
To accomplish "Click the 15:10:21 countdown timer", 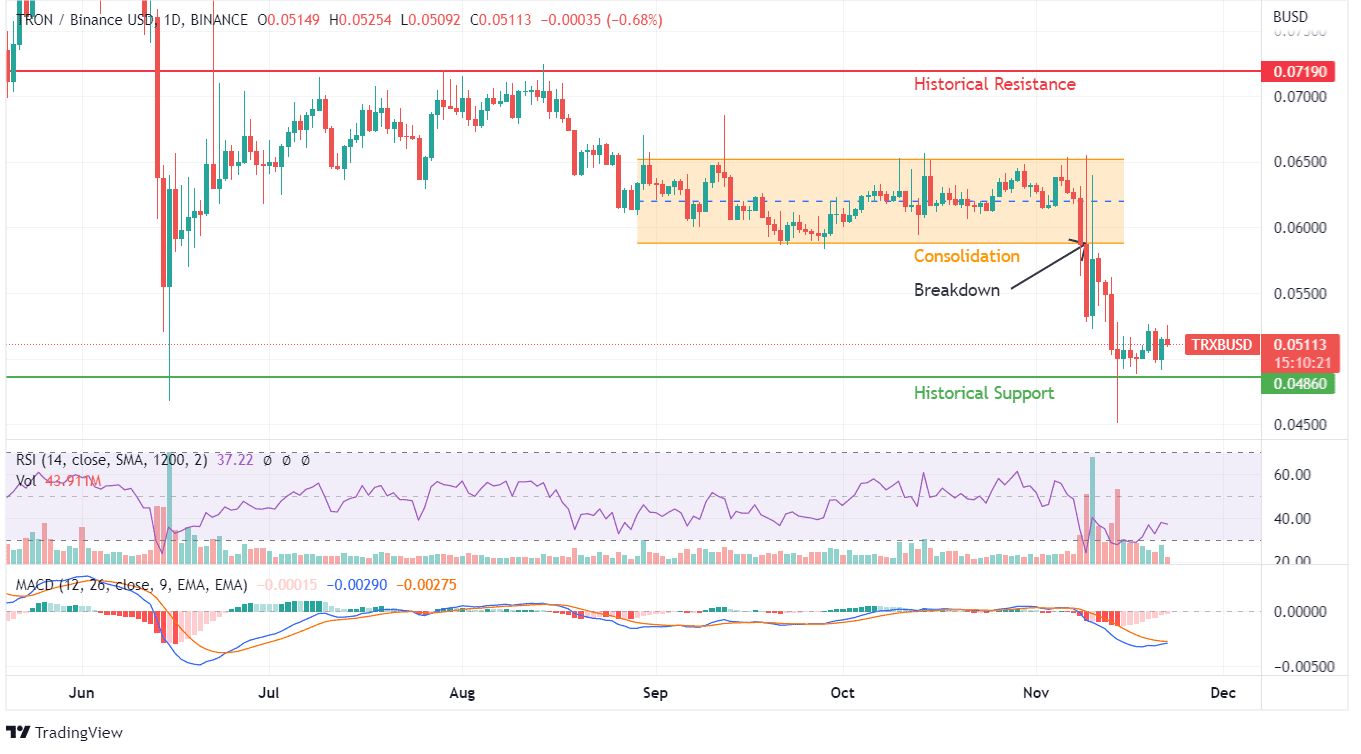I will (1300, 363).
